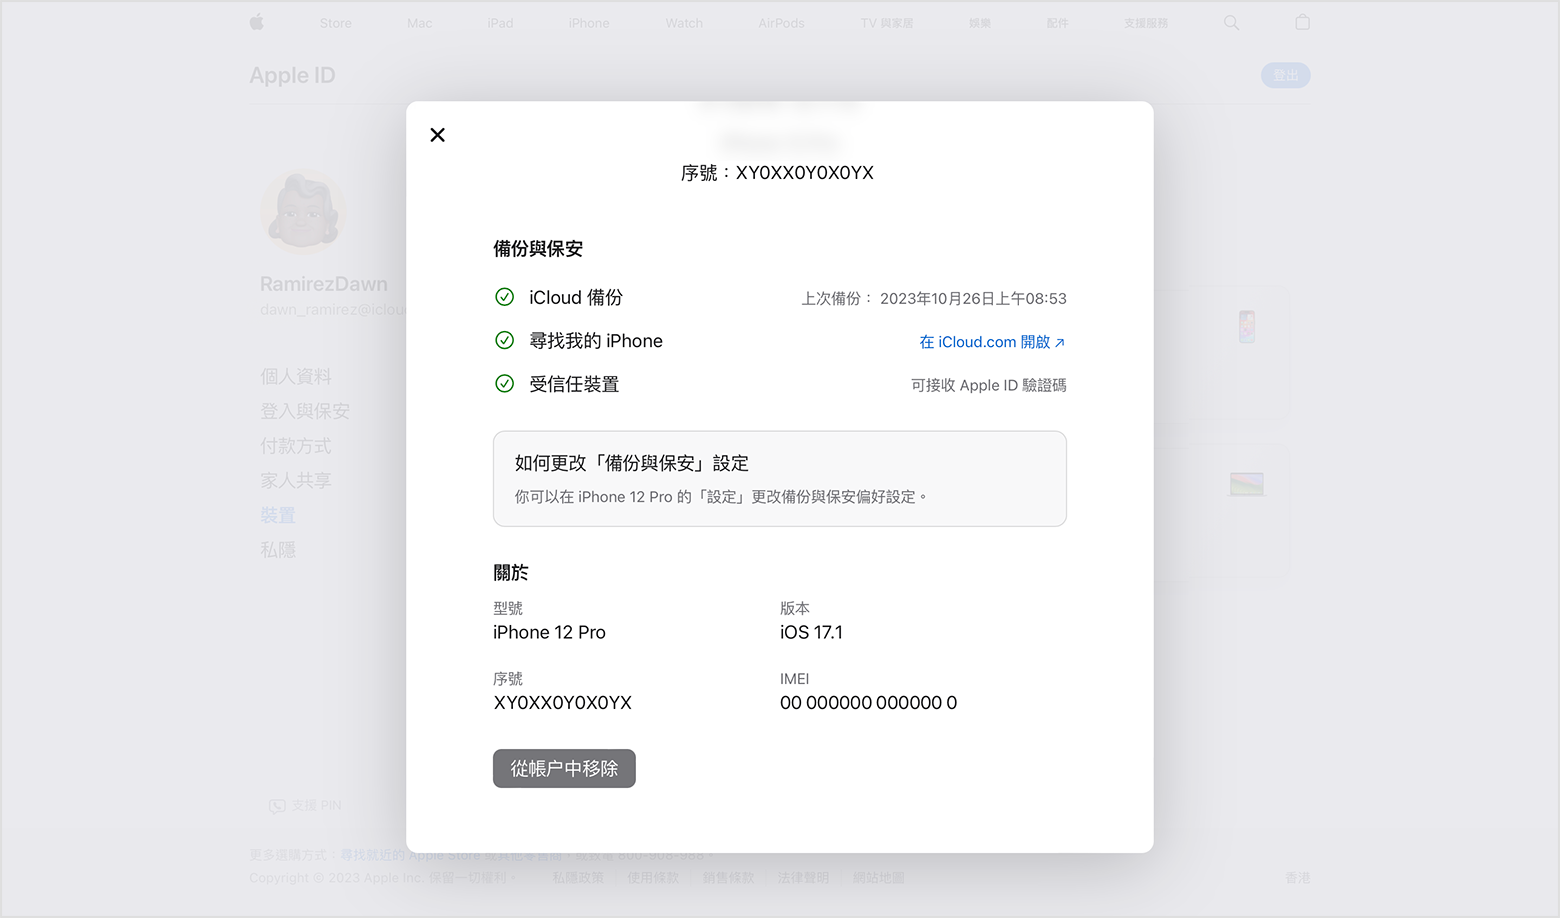Click the 支援 PIN link
The image size is (1560, 918).
305,806
